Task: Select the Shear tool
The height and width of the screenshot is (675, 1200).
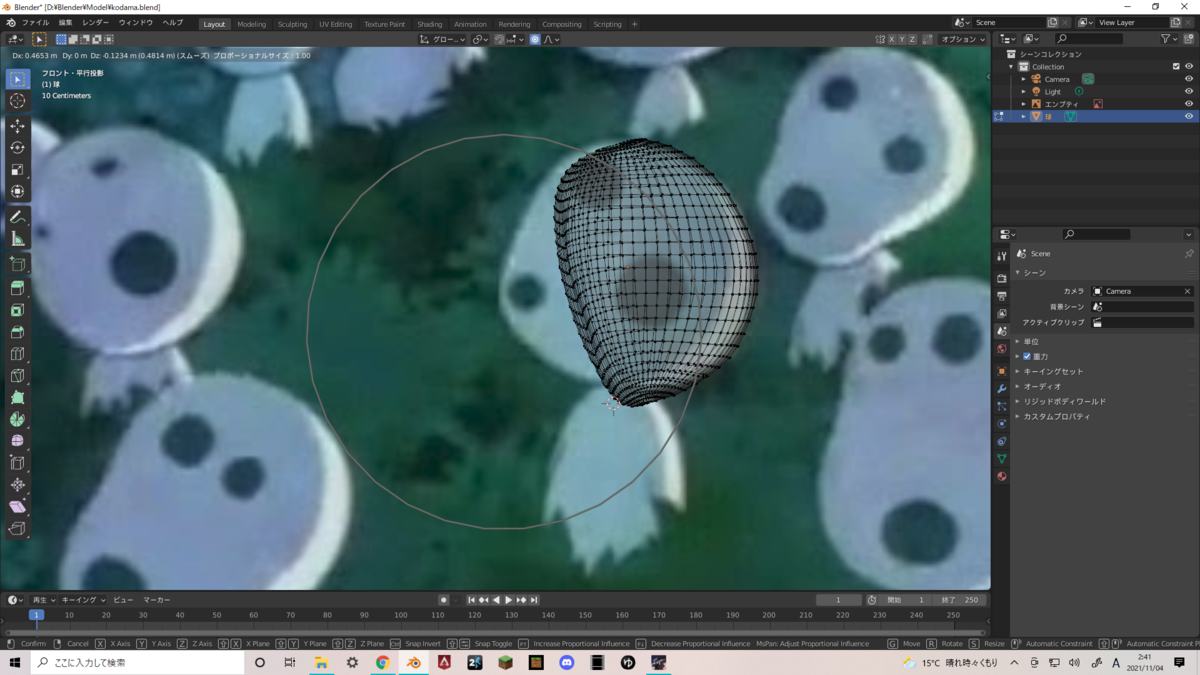Action: [x=17, y=507]
